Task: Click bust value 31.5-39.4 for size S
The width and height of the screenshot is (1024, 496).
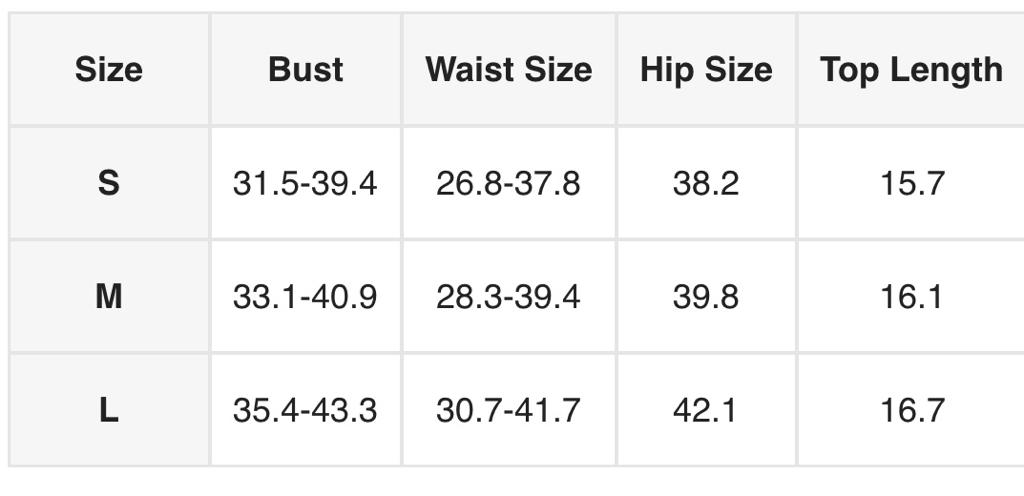Action: 305,184
